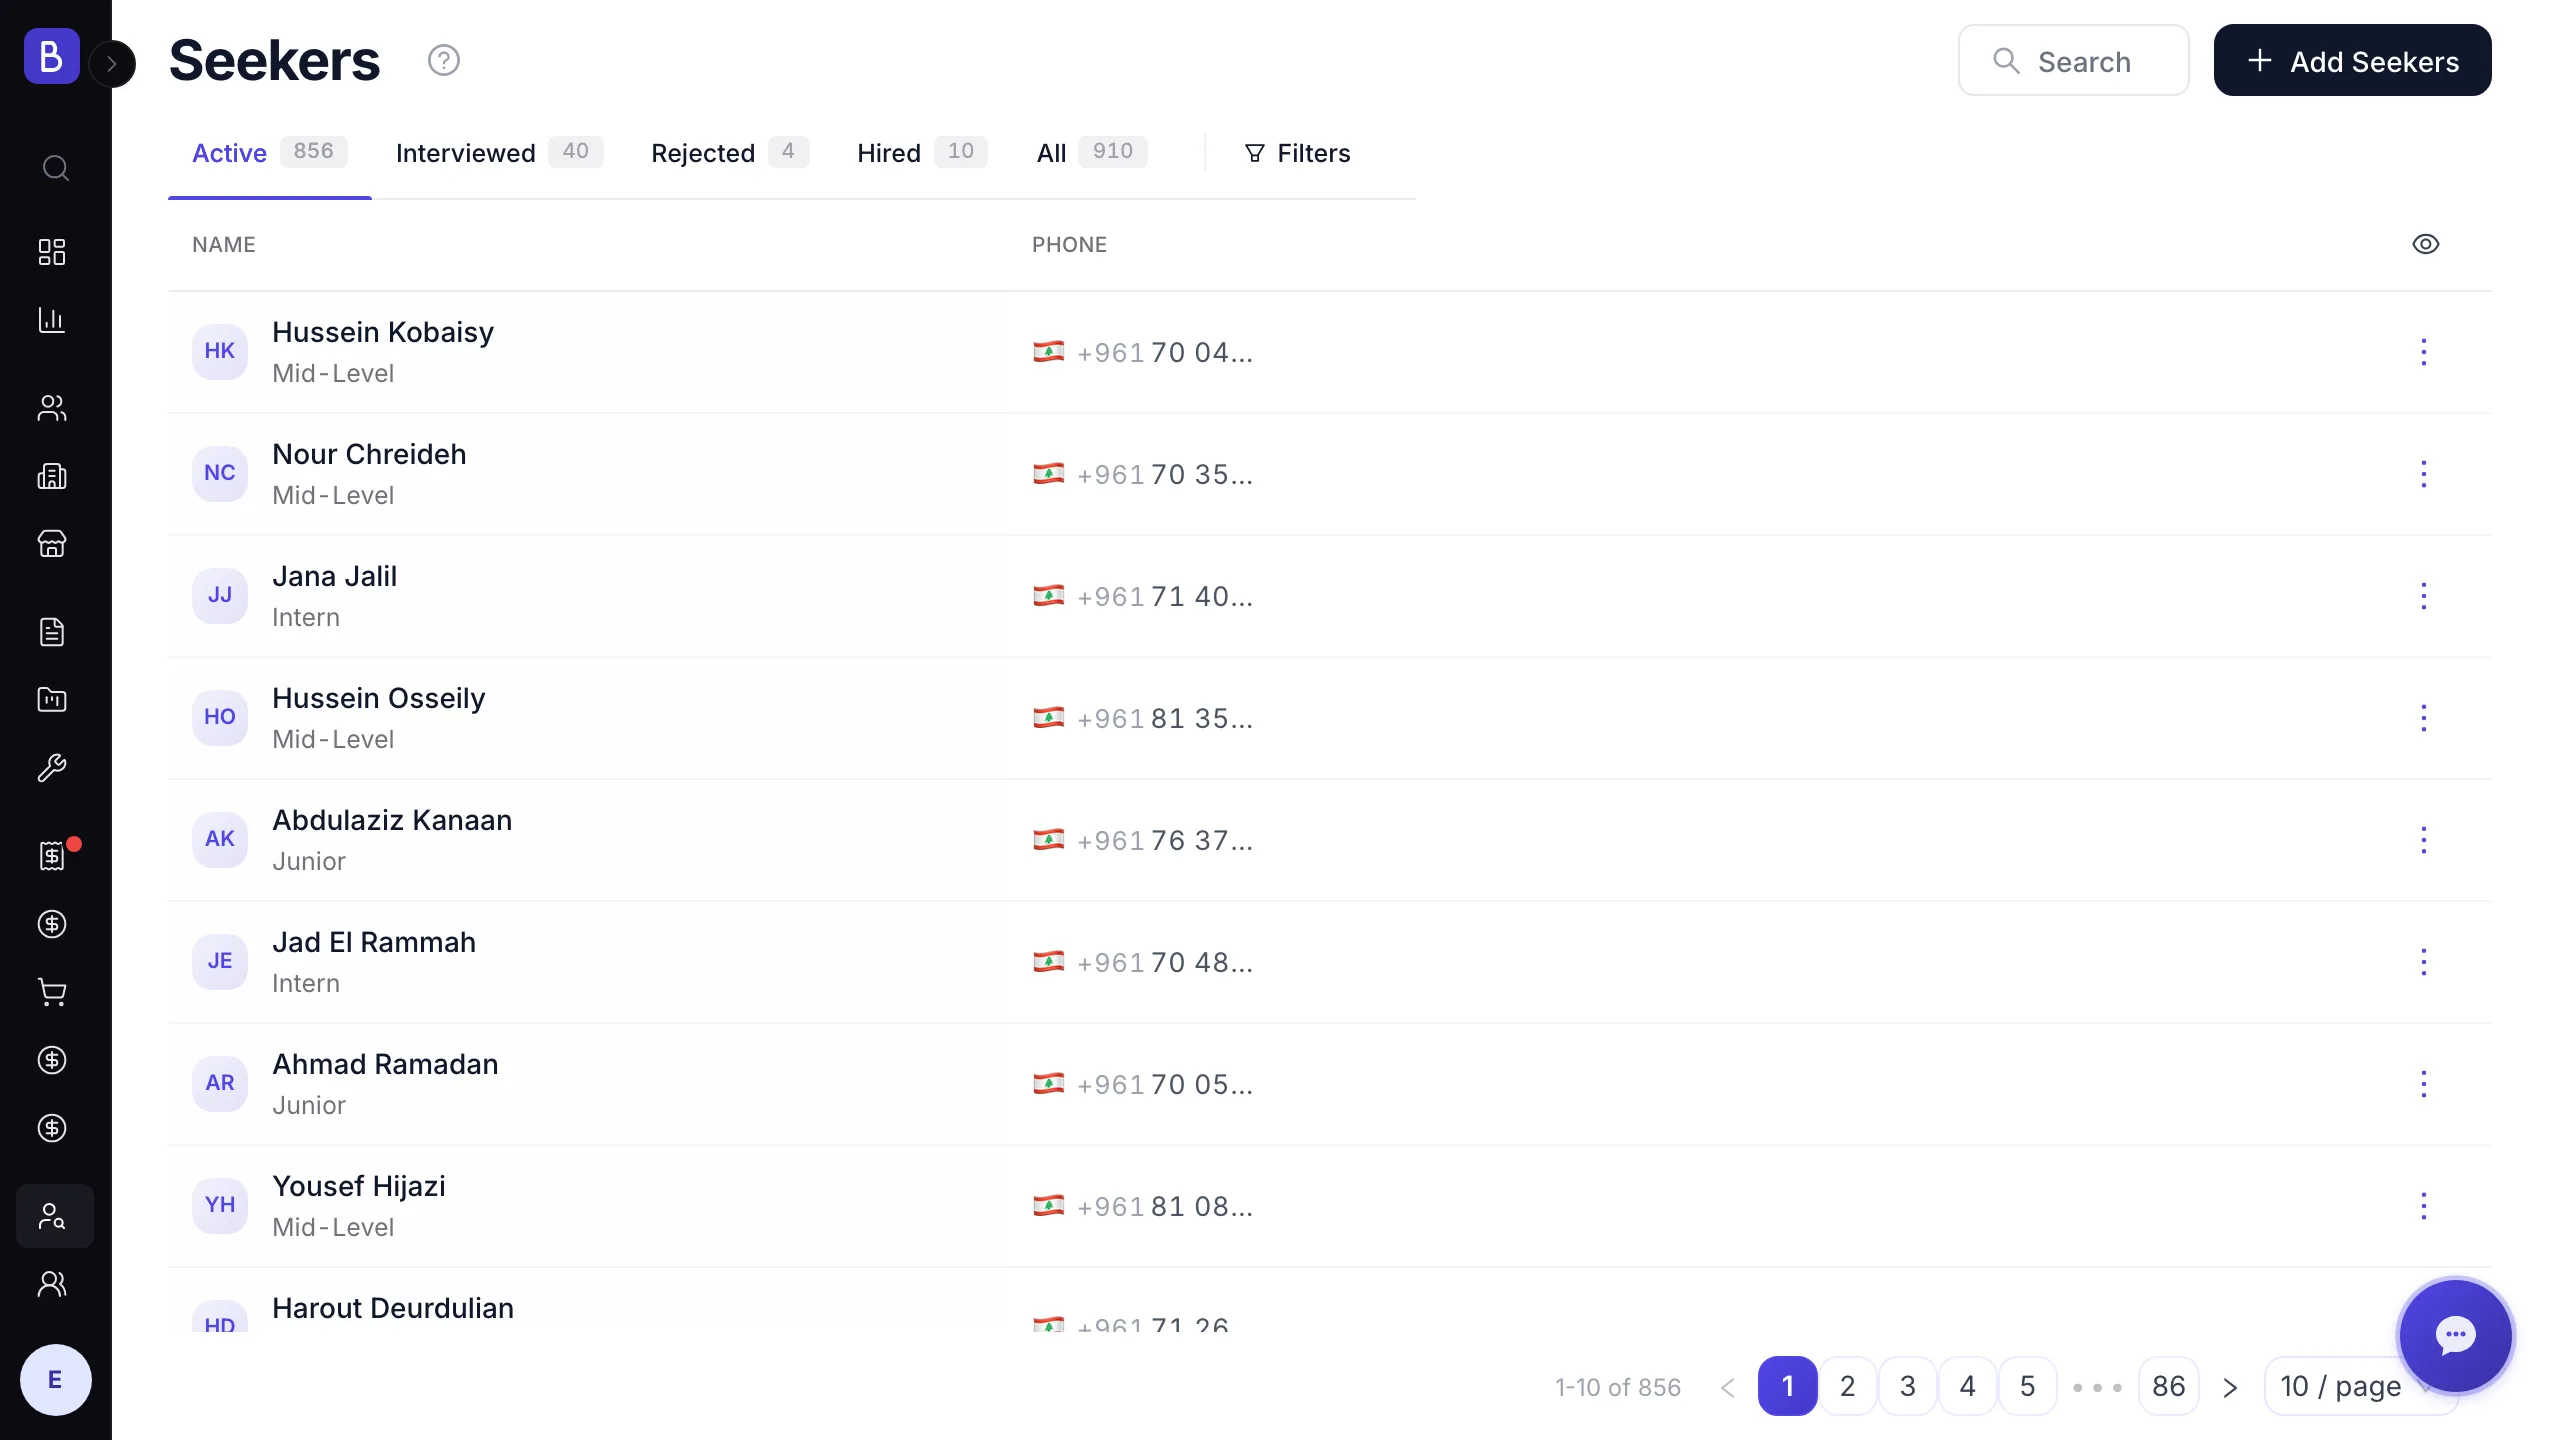The image size is (2560, 1440).
Task: Switch to the Hired tab
Action: click(x=921, y=153)
